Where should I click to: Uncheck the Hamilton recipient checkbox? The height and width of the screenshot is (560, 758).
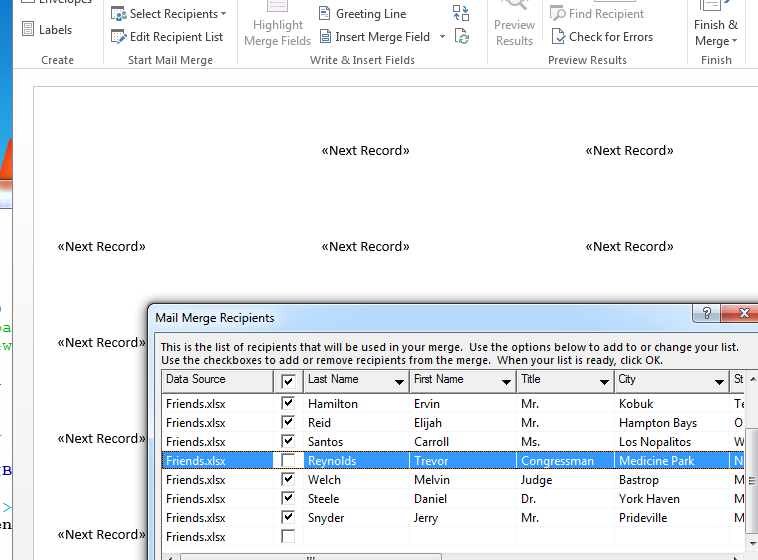(288, 404)
